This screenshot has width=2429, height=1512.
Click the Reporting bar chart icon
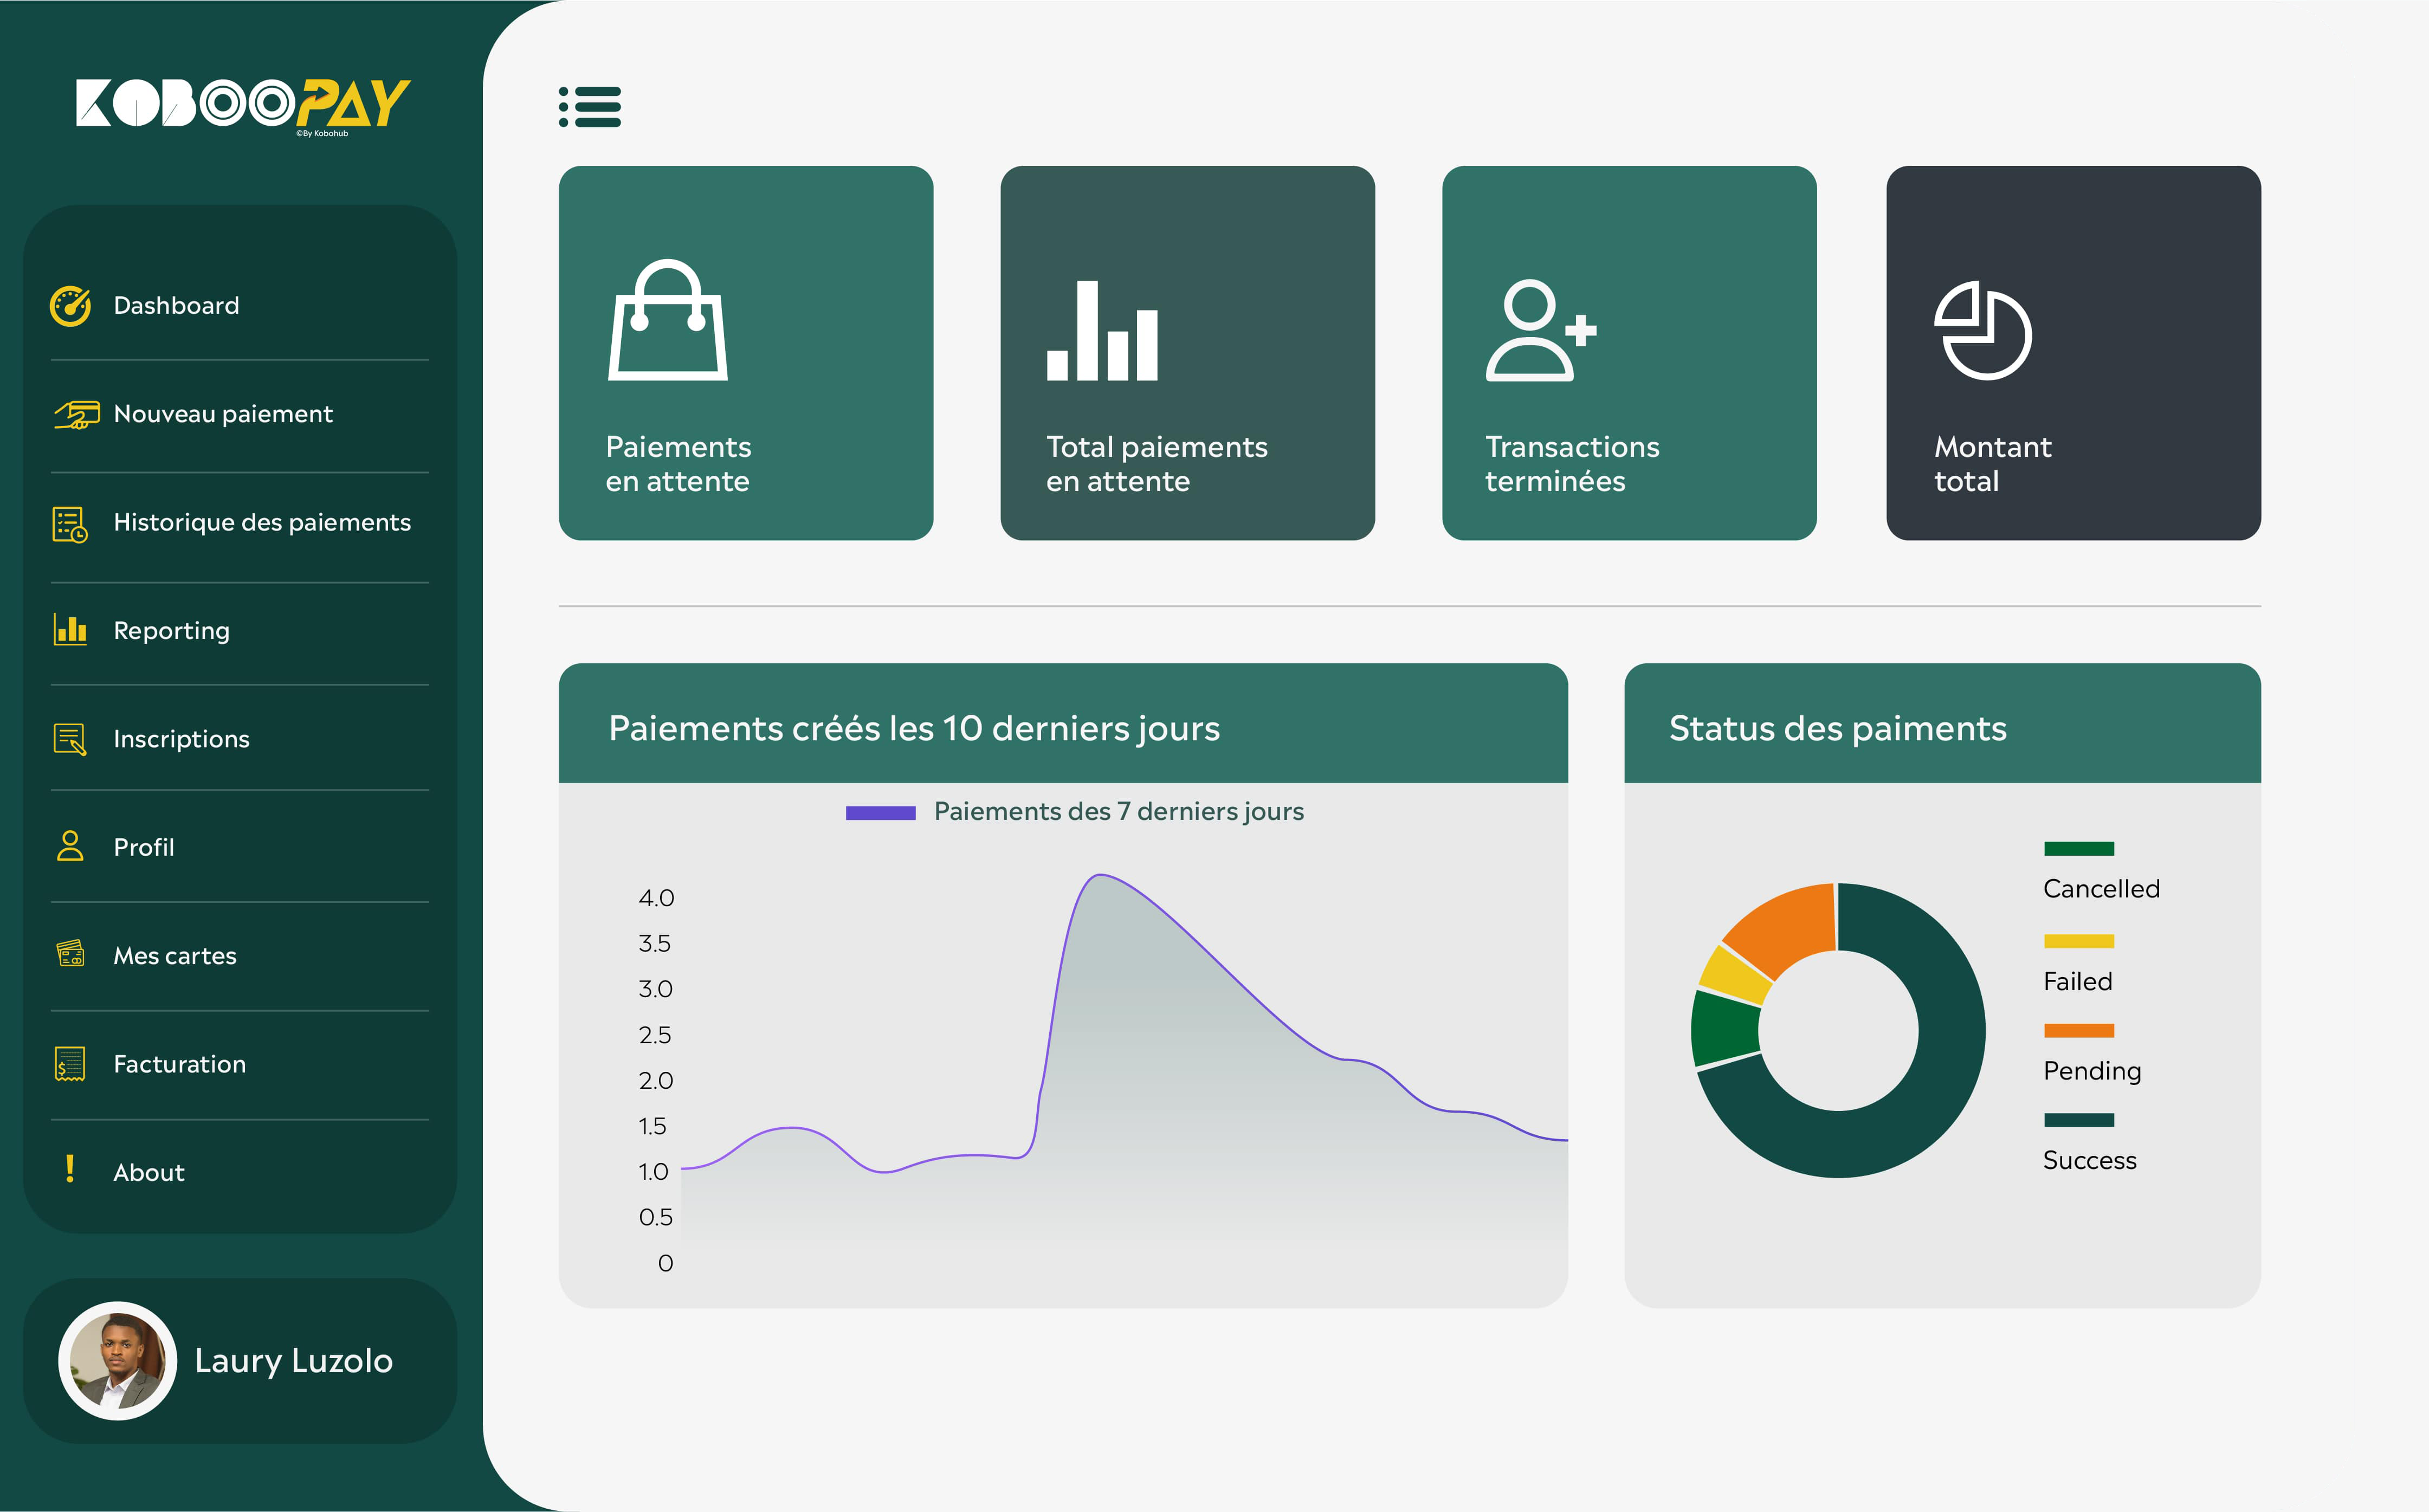click(x=70, y=630)
